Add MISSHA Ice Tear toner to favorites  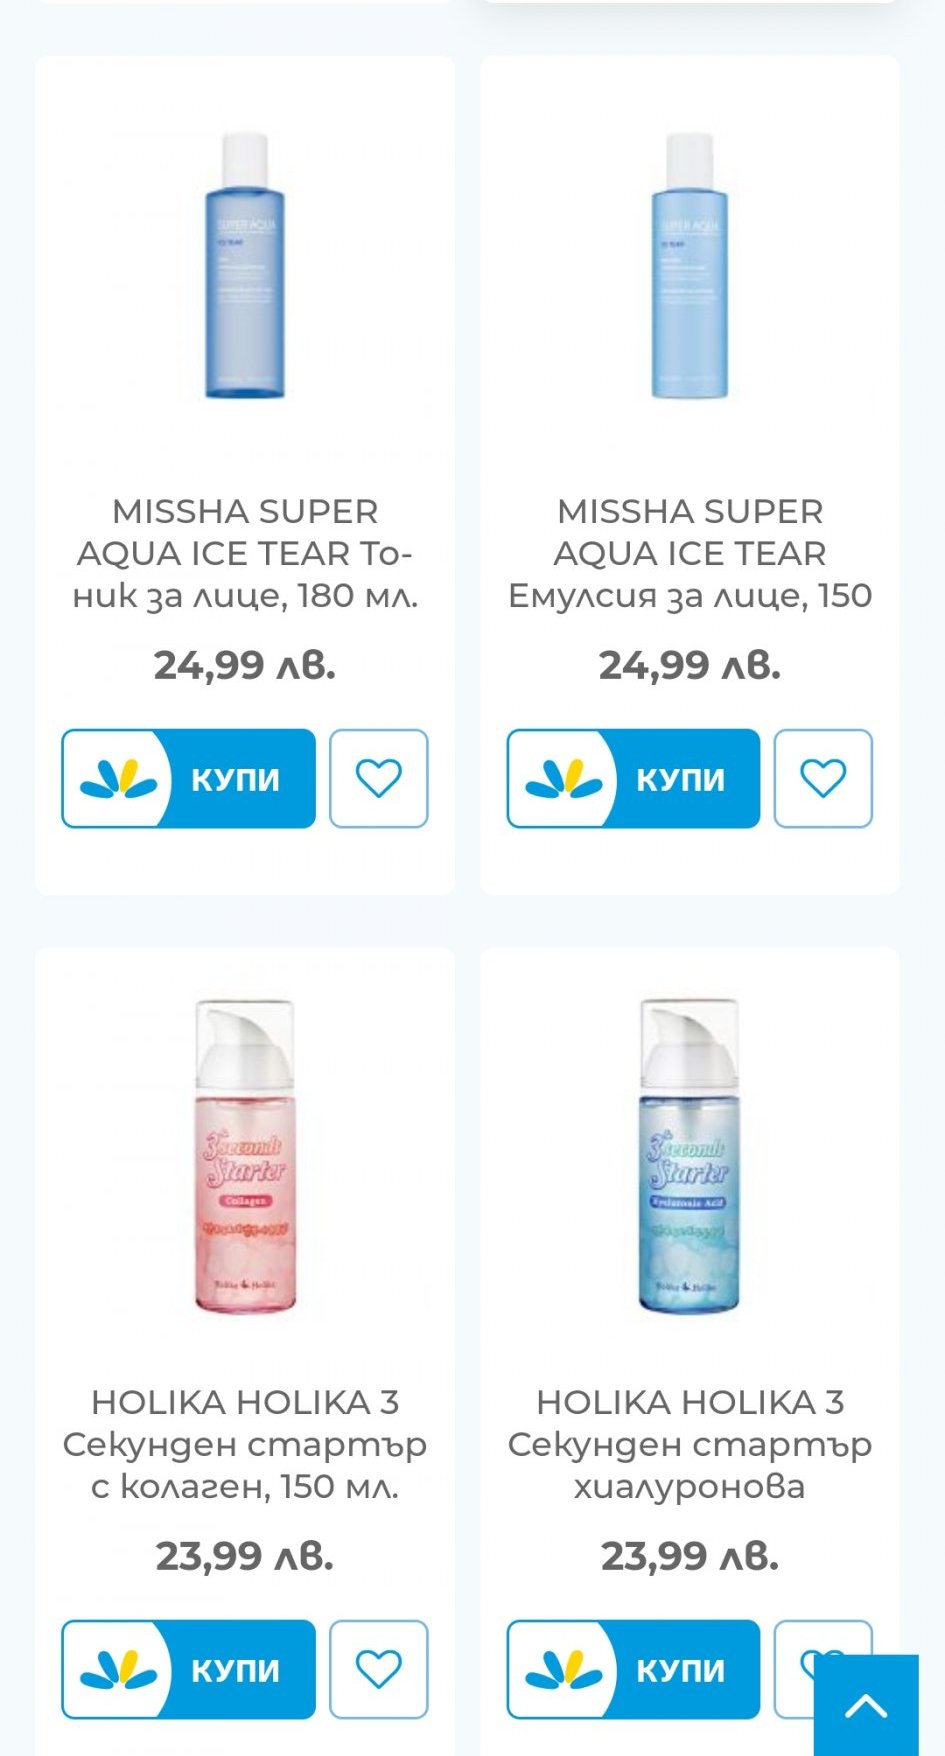point(379,778)
